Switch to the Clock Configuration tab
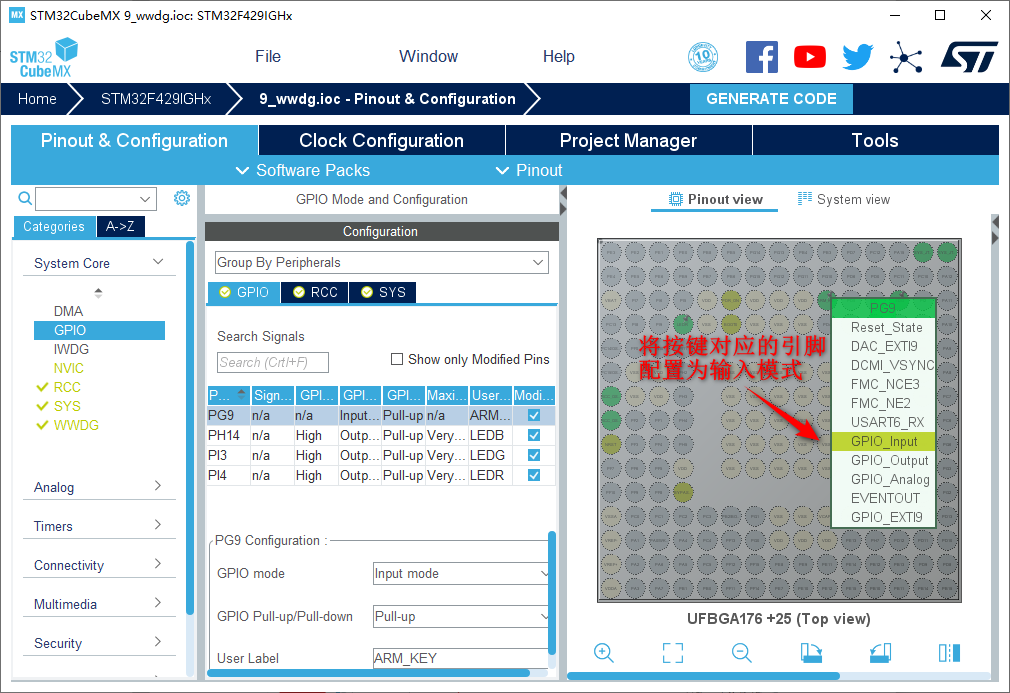1010x693 pixels. 381,140
